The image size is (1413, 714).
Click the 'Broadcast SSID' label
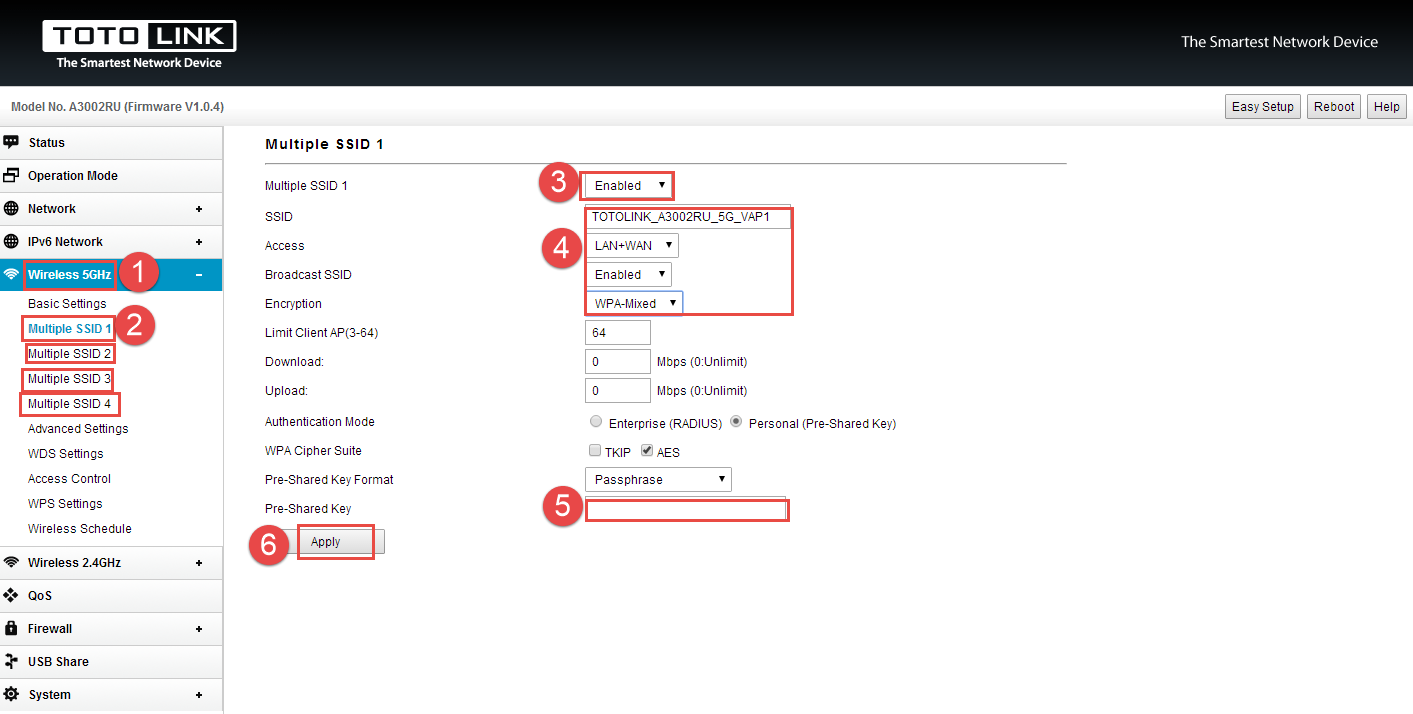point(308,275)
